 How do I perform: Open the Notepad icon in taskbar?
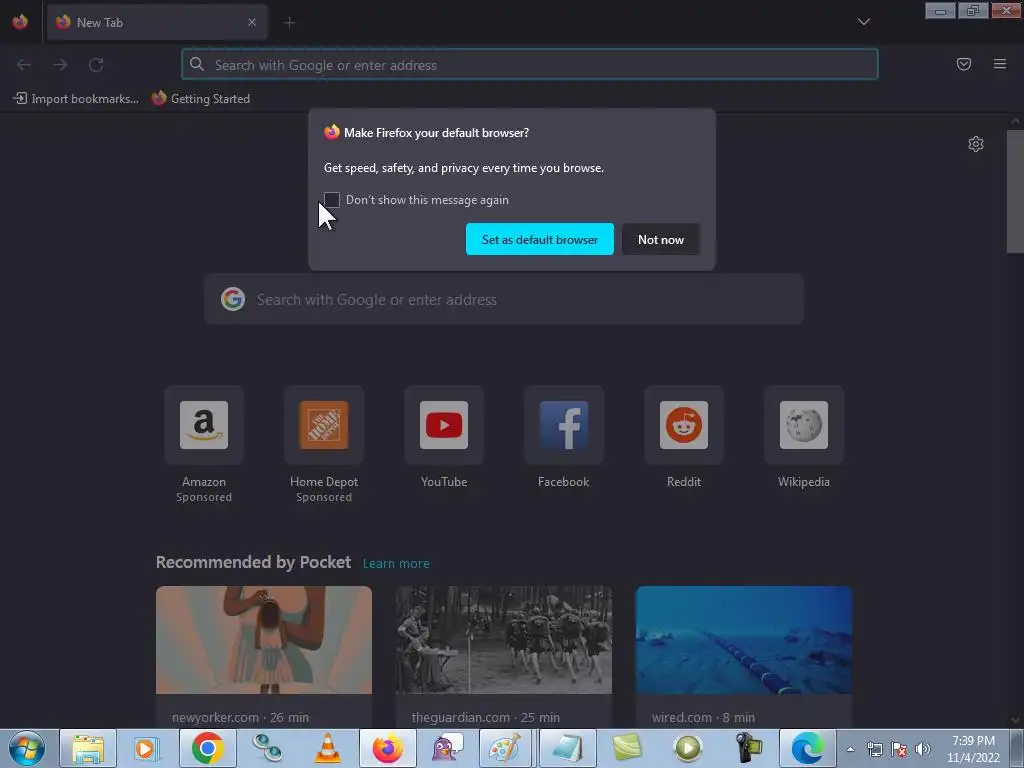click(x=567, y=748)
